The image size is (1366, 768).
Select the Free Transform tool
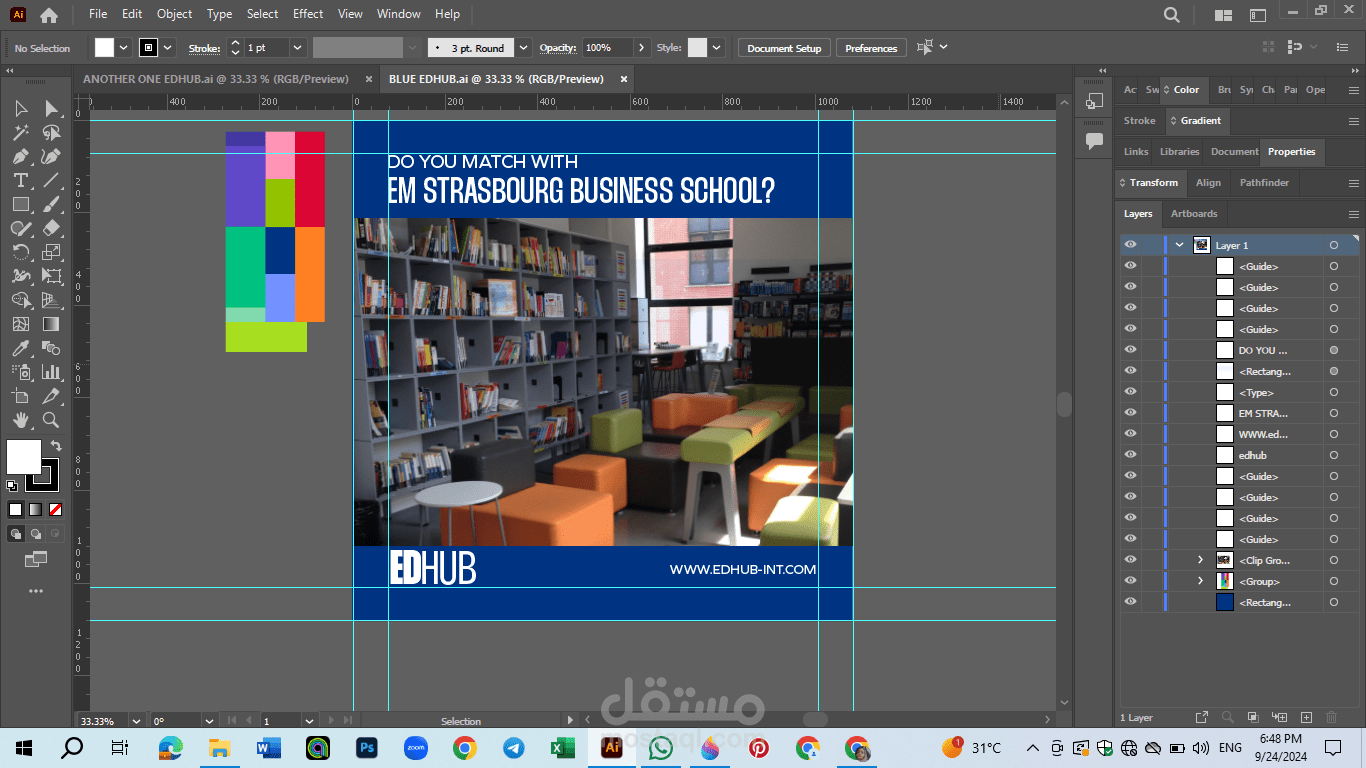point(51,276)
